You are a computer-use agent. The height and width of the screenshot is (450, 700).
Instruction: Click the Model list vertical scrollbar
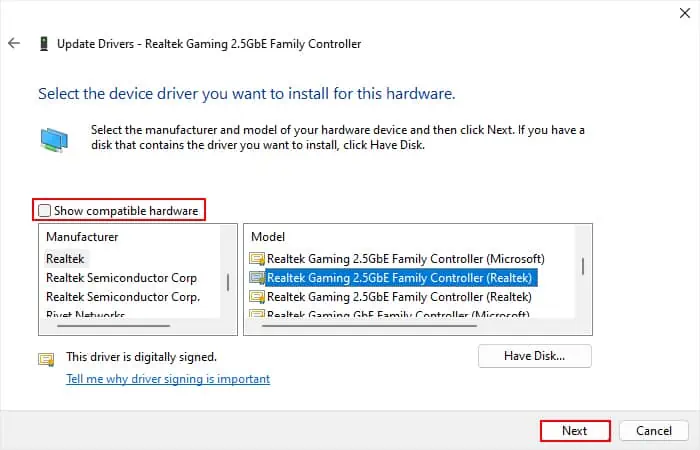coord(582,268)
